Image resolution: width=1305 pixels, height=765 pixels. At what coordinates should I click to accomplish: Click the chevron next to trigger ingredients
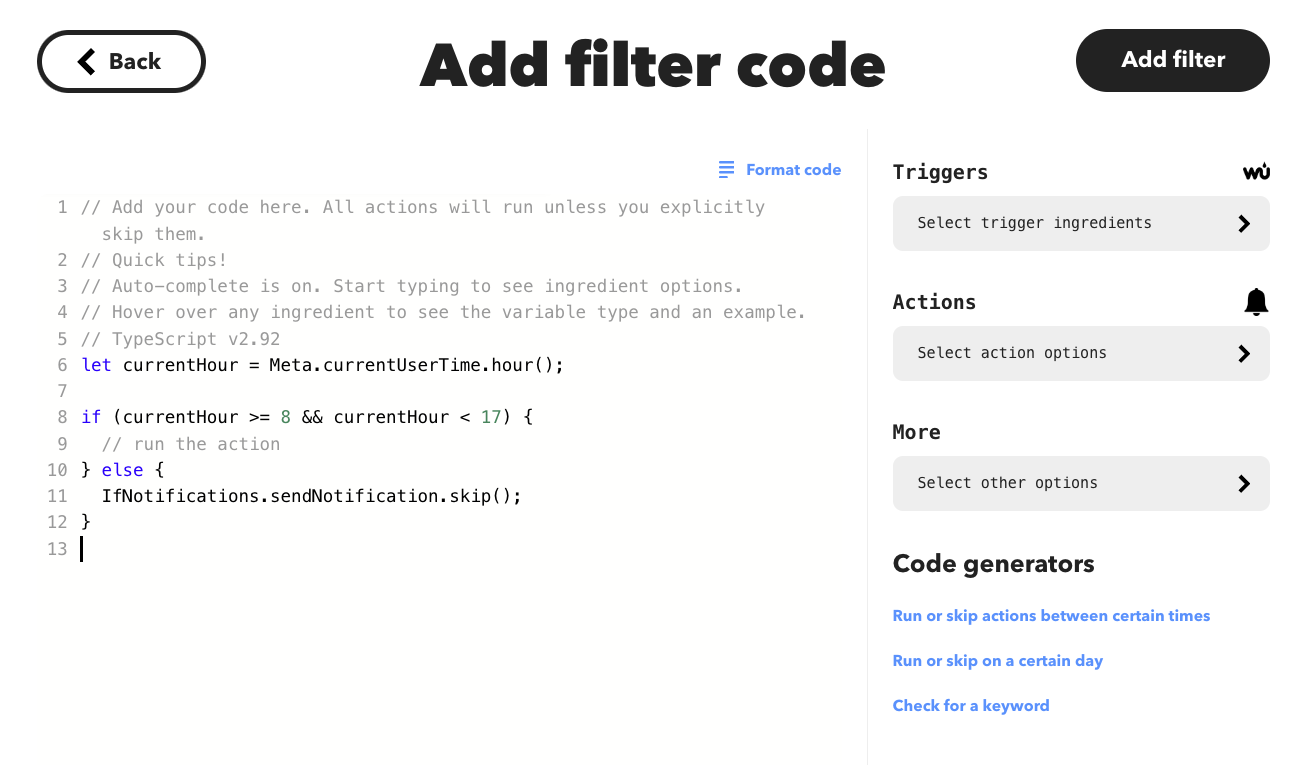[x=1244, y=223]
